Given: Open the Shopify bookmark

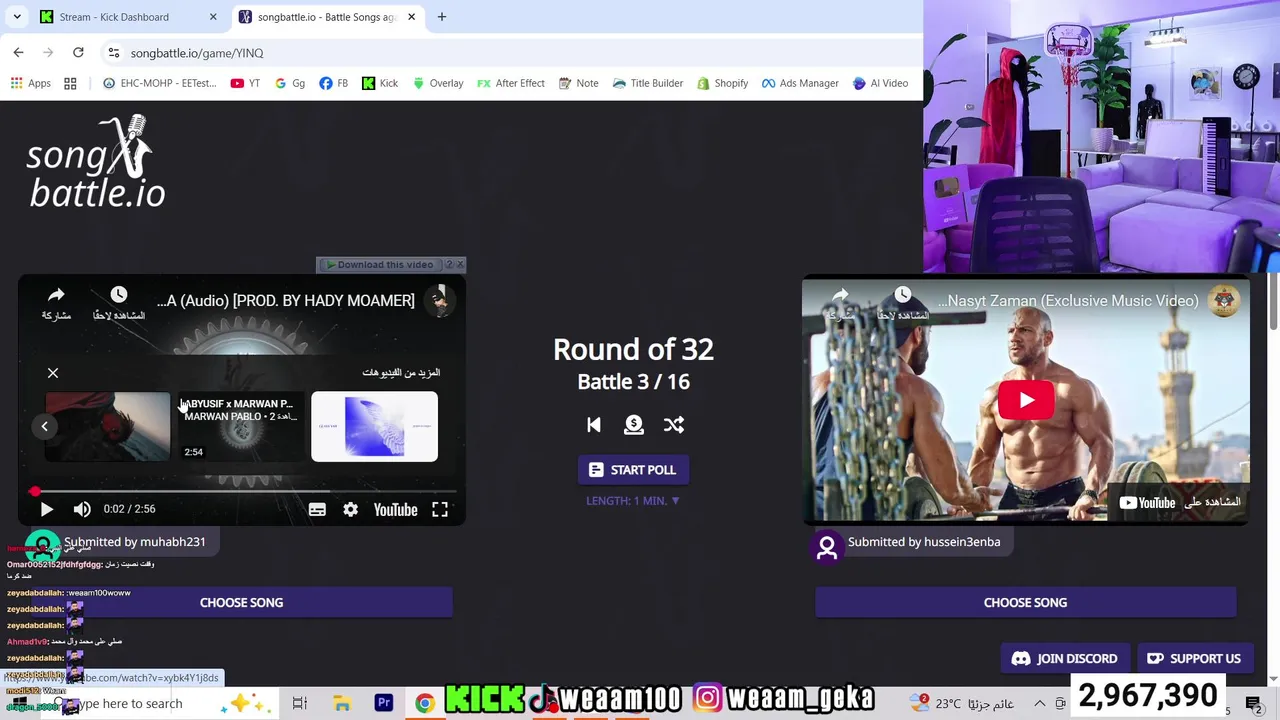Looking at the screenshot, I should click(x=723, y=83).
